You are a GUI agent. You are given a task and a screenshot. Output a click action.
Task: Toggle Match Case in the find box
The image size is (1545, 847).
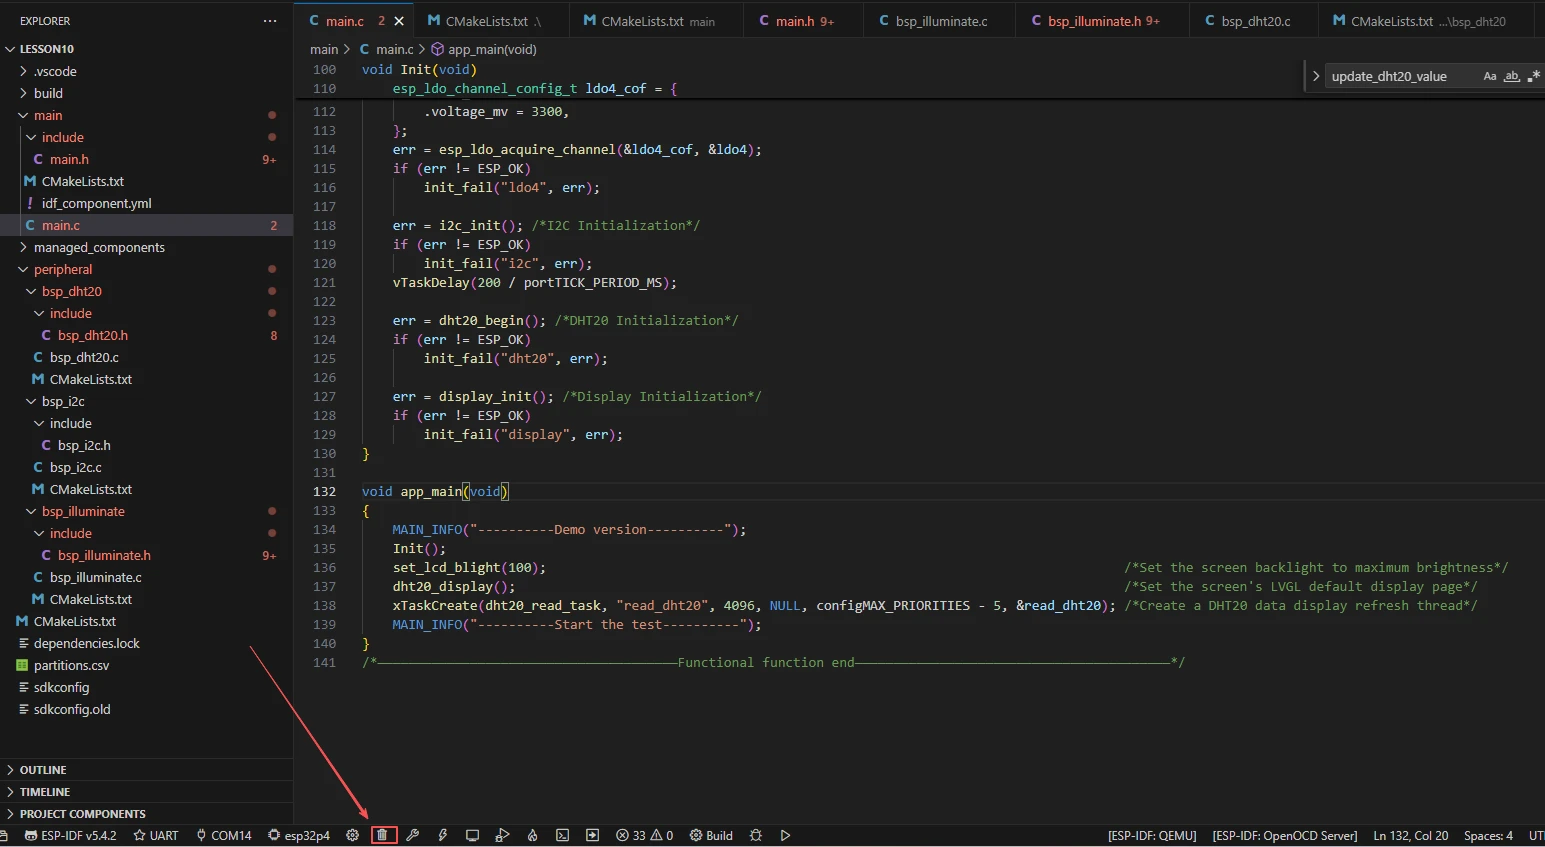(1489, 76)
